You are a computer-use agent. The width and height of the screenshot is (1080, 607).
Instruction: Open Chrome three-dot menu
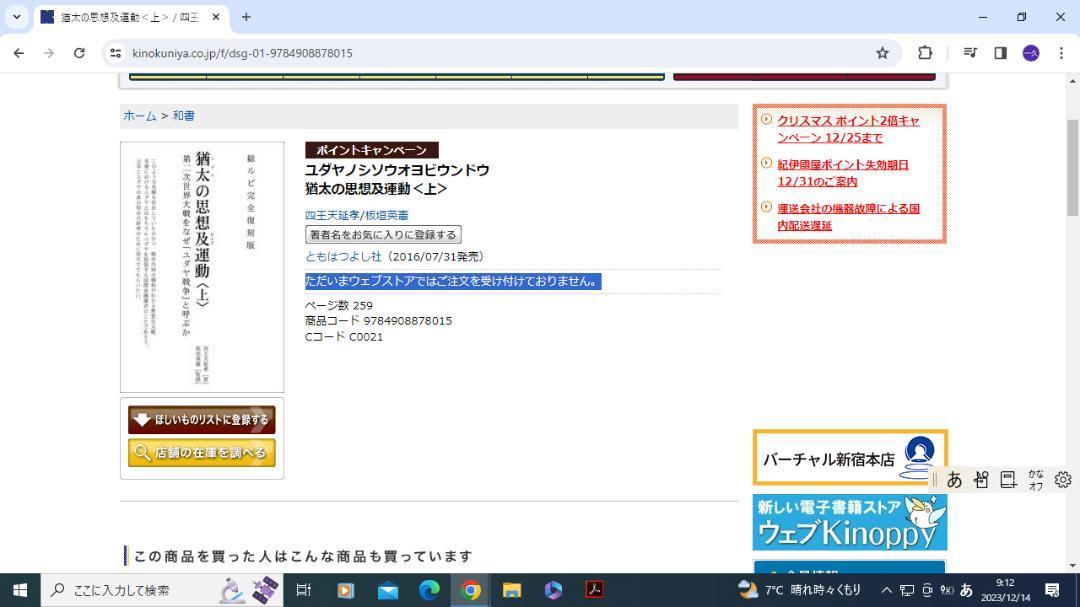tap(1061, 53)
